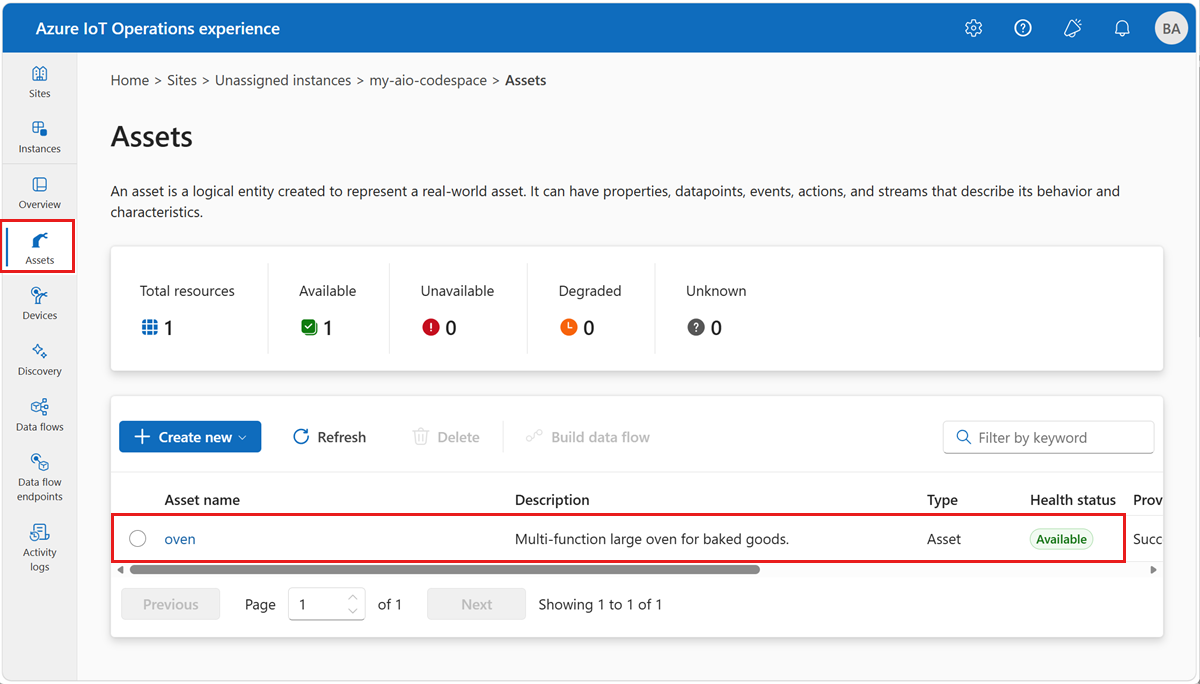1200x684 pixels.
Task: Click the Available health status badge
Action: click(1061, 539)
